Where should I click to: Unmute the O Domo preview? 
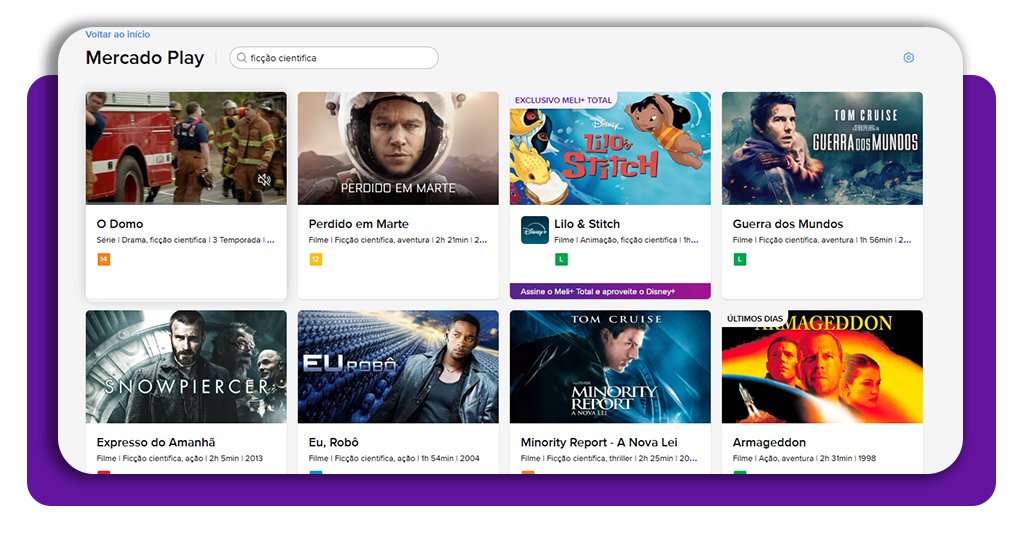[x=264, y=180]
